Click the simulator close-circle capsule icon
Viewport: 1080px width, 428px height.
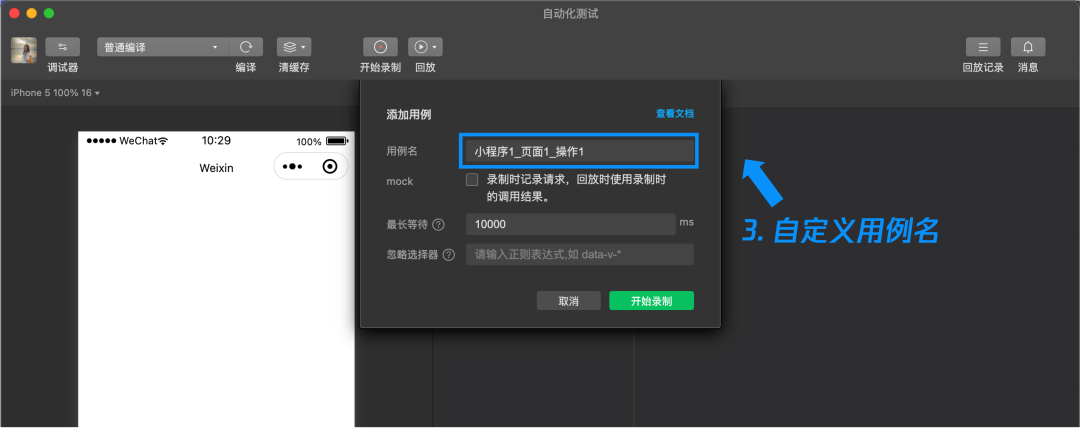coord(330,167)
